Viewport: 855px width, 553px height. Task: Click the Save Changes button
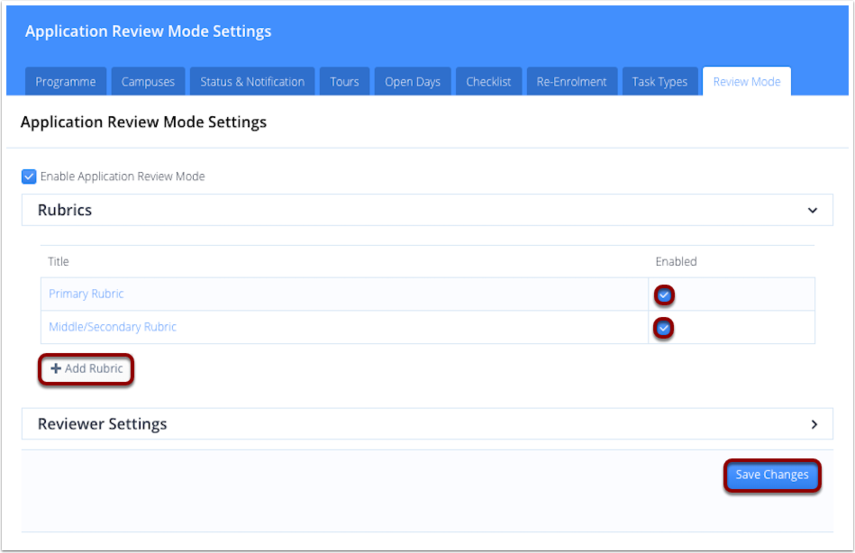[772, 475]
